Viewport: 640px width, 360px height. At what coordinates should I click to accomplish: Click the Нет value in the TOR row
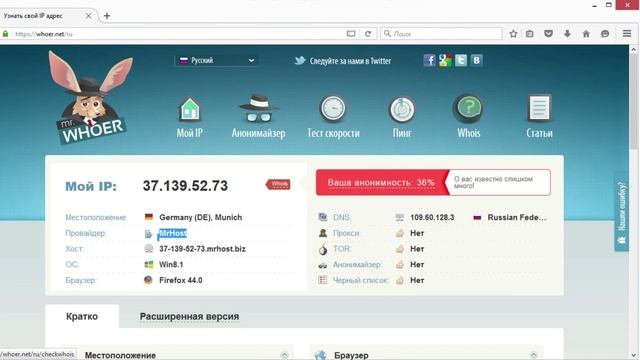[417, 249]
